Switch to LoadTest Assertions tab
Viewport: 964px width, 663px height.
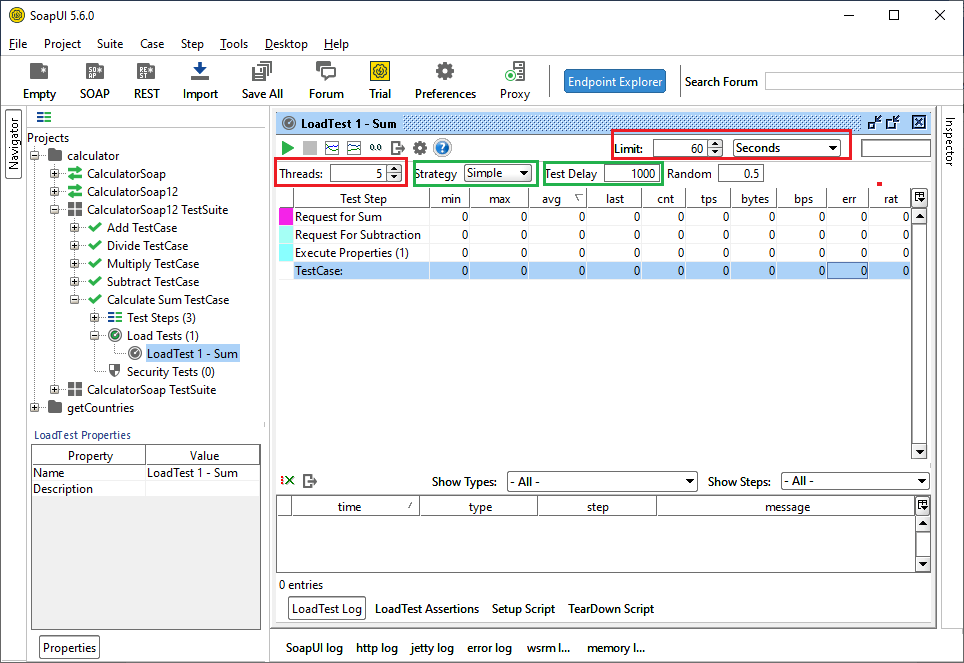tap(427, 609)
